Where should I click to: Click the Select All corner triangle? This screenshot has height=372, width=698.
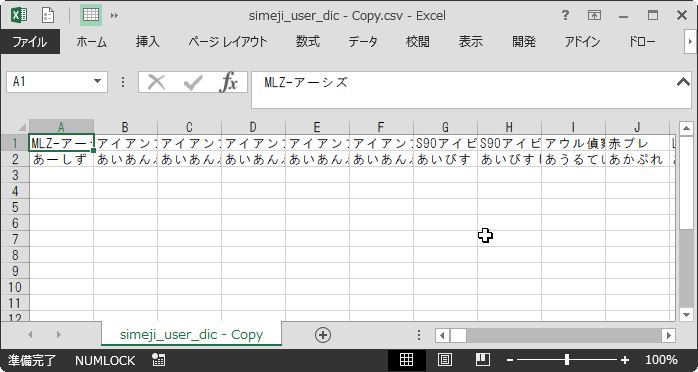[21, 127]
